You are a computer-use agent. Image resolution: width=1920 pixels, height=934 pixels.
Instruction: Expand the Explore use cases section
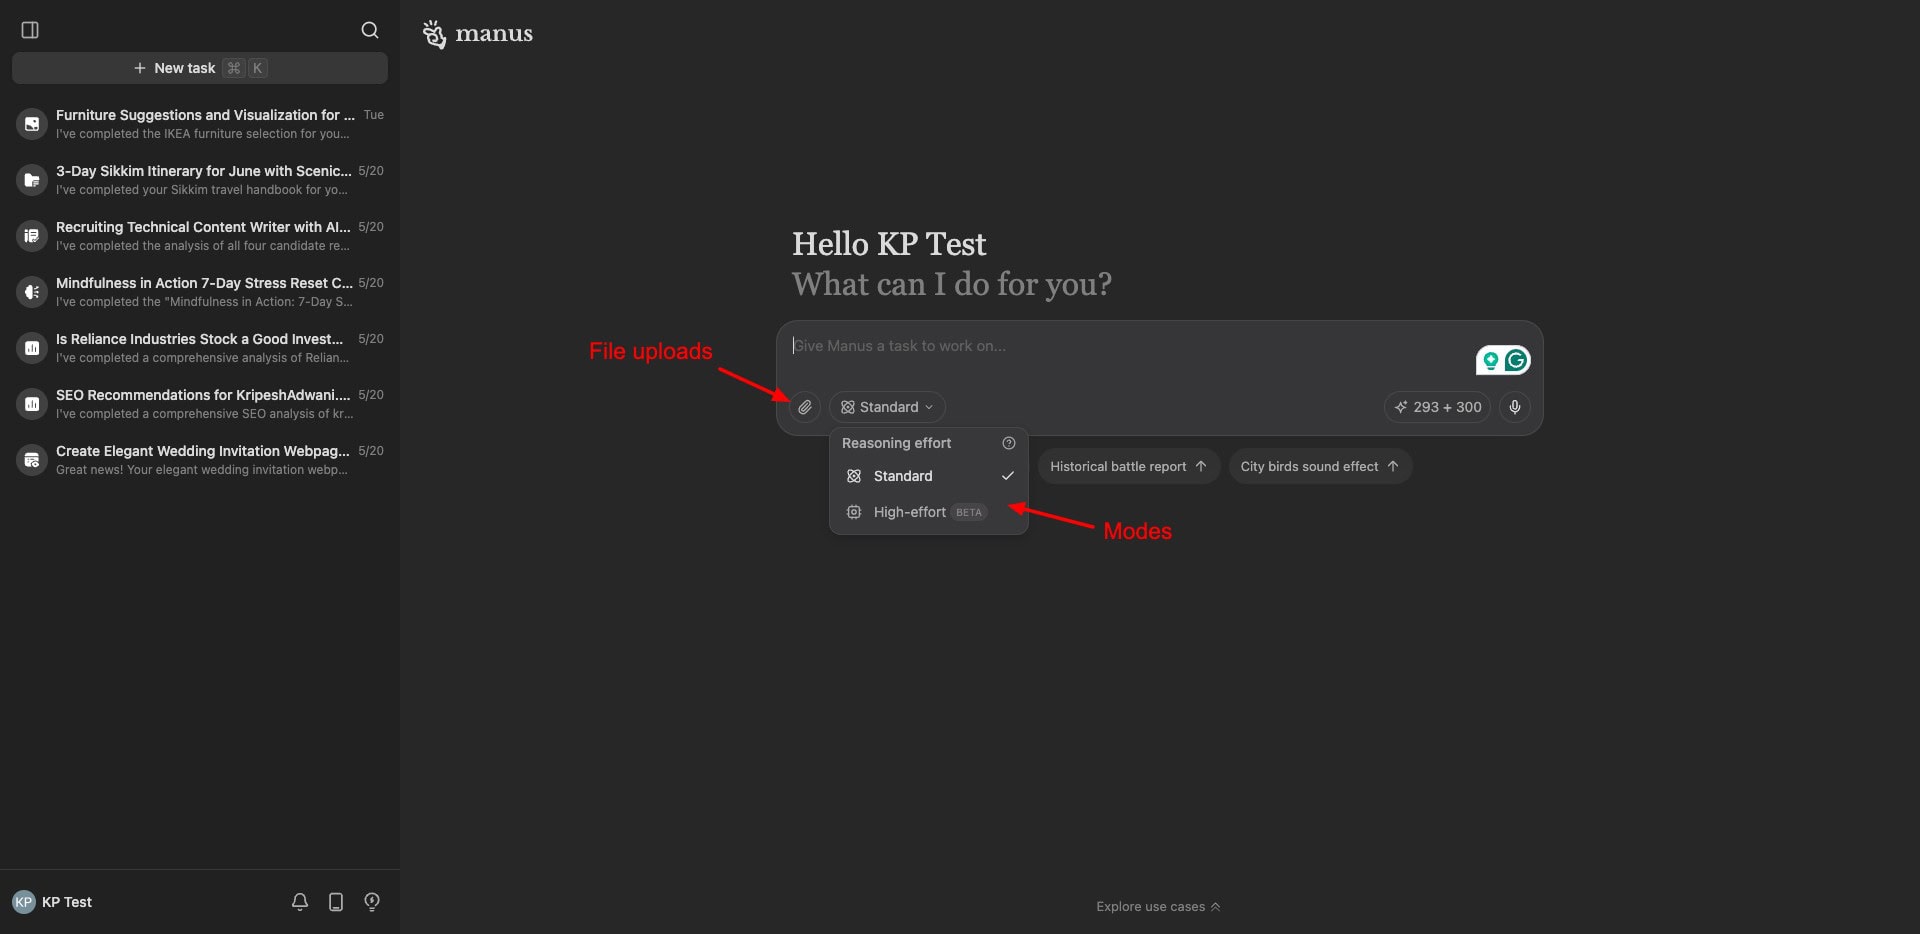(x=1157, y=907)
